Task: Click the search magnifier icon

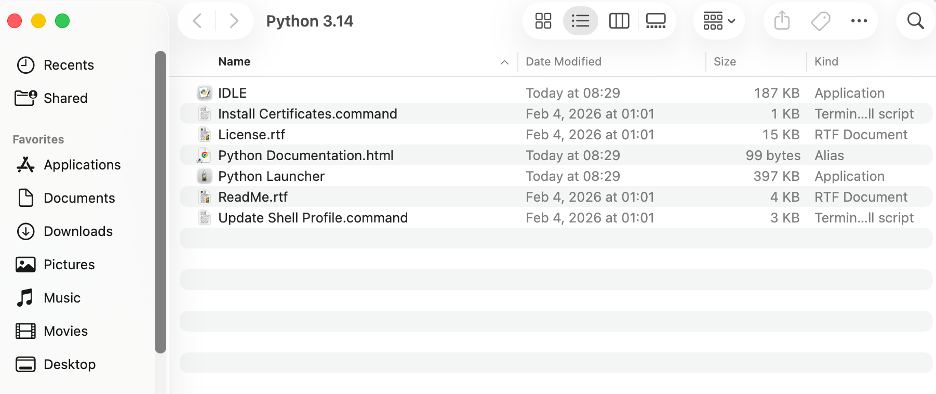Action: pos(915,21)
